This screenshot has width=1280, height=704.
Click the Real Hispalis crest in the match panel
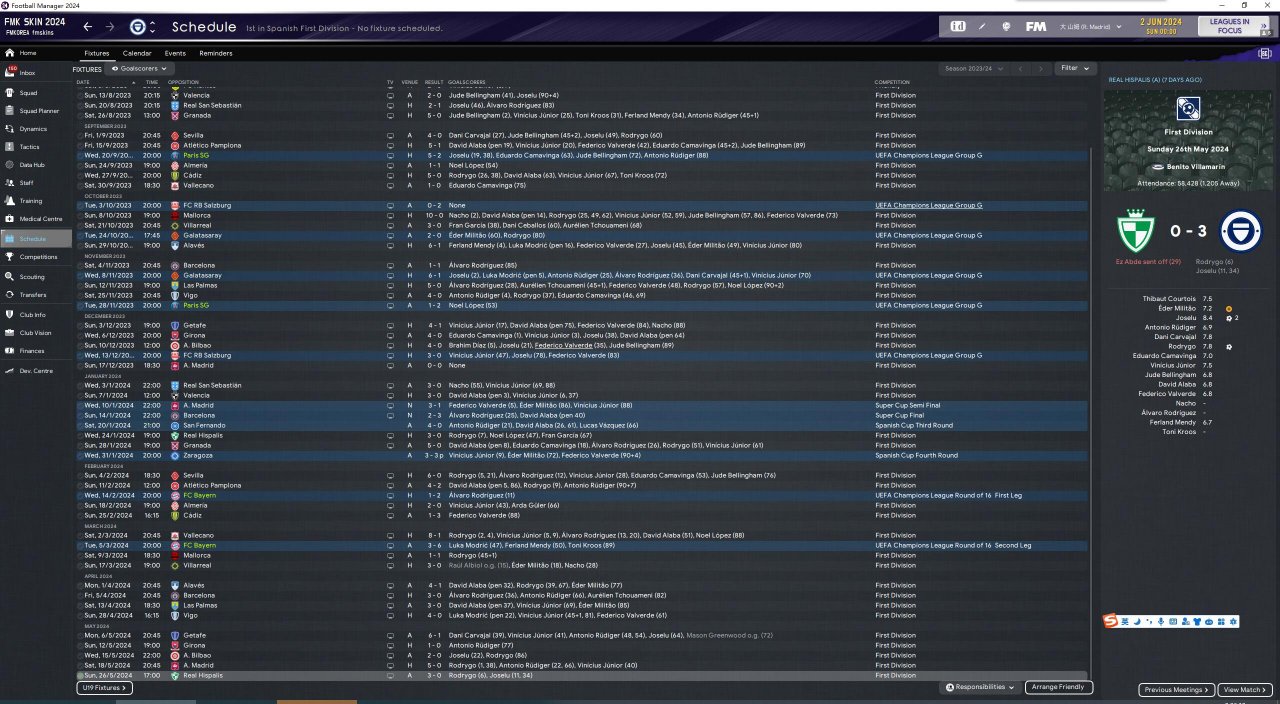coord(1138,231)
